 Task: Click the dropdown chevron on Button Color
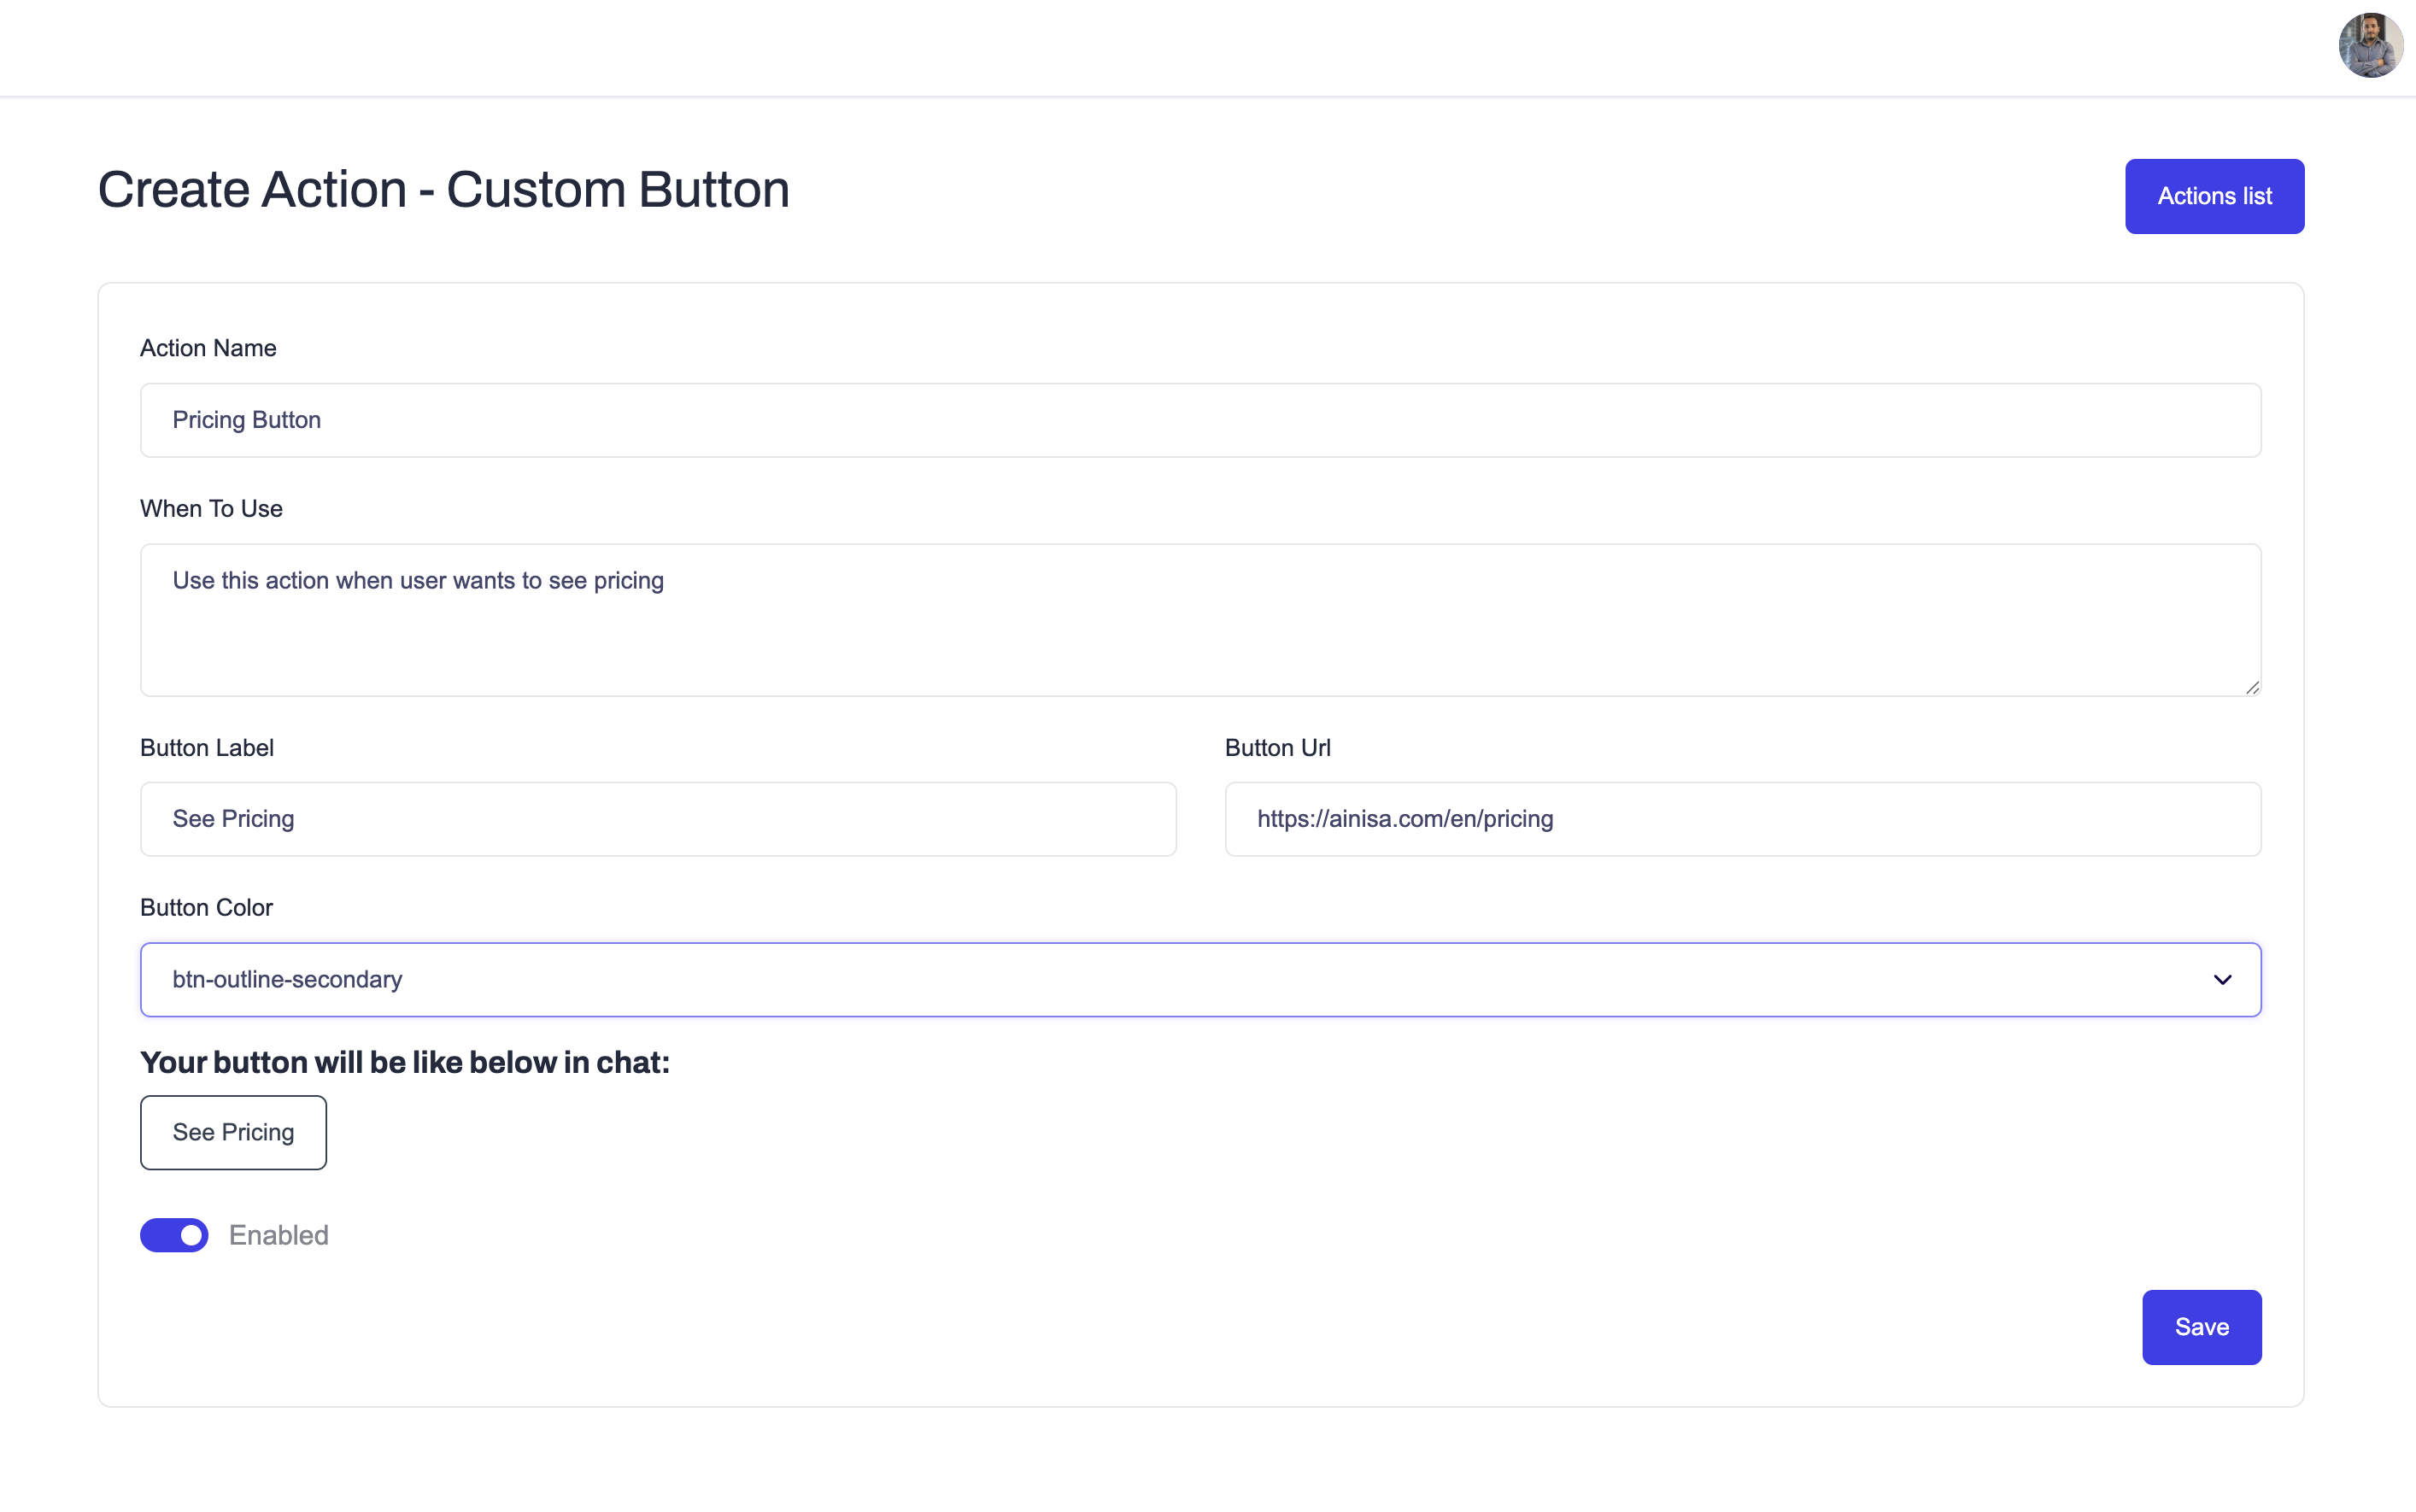click(x=2222, y=979)
